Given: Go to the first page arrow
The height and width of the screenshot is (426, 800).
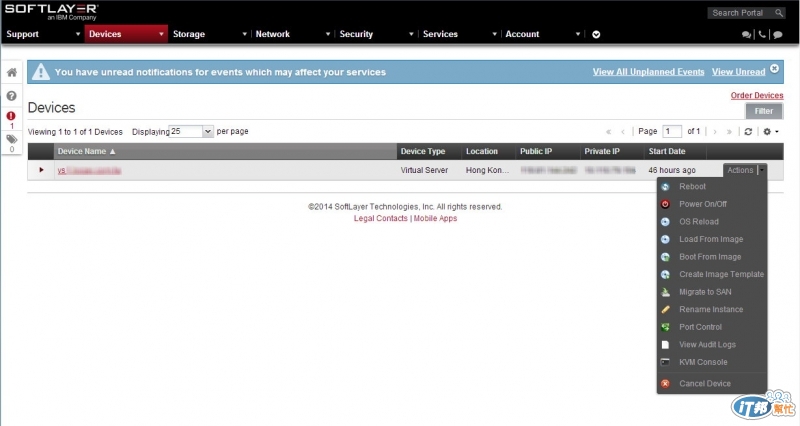Looking at the screenshot, I should (609, 132).
